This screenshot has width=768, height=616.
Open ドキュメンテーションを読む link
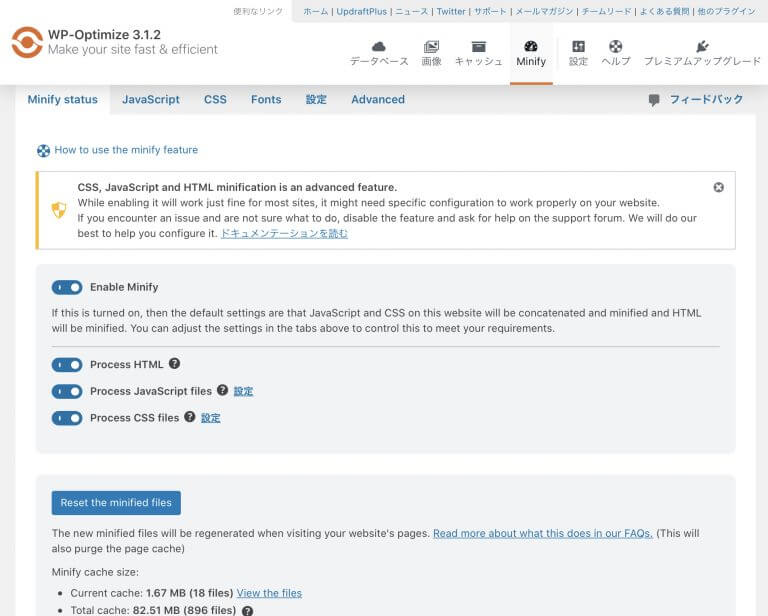tap(285, 234)
